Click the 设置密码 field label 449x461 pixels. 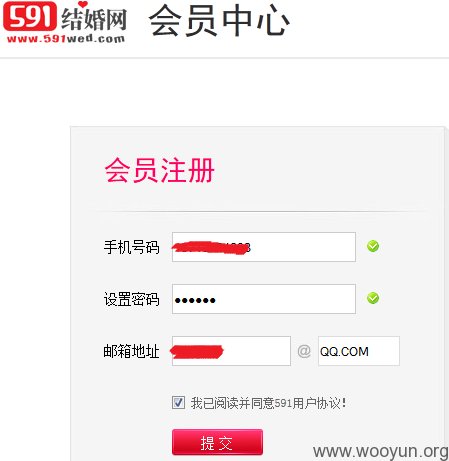coord(132,299)
